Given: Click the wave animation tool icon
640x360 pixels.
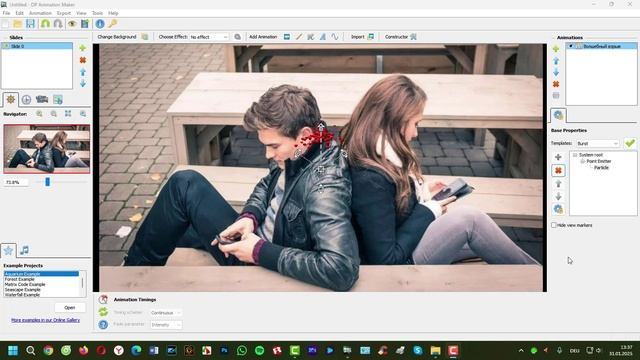Looking at the screenshot, I should click(335, 37).
